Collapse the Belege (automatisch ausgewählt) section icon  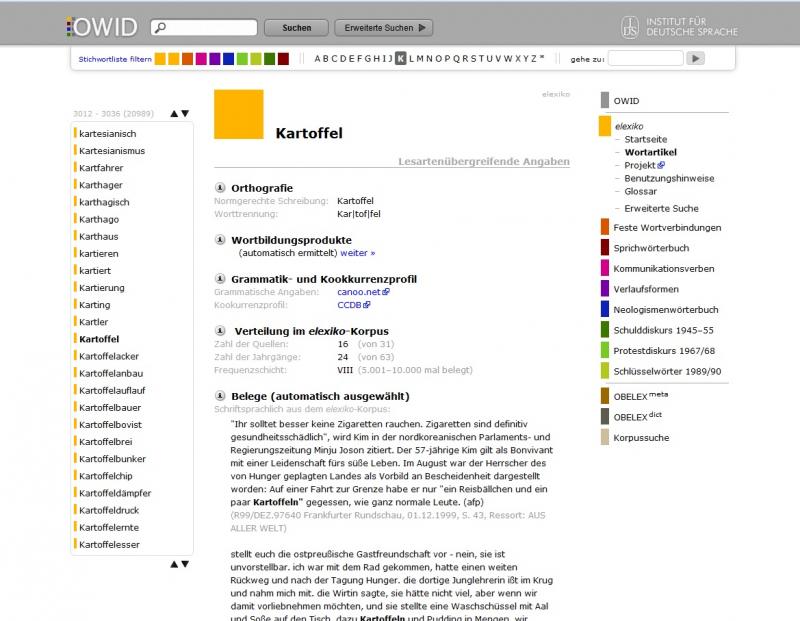pyautogui.click(x=220, y=395)
